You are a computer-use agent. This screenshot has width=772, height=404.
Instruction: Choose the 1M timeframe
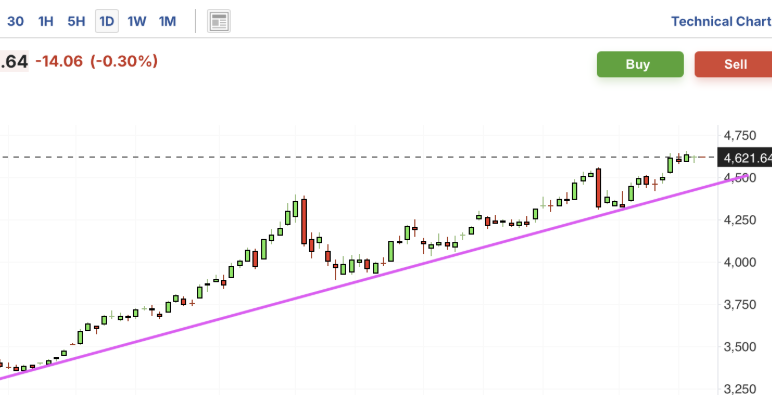[x=167, y=21]
